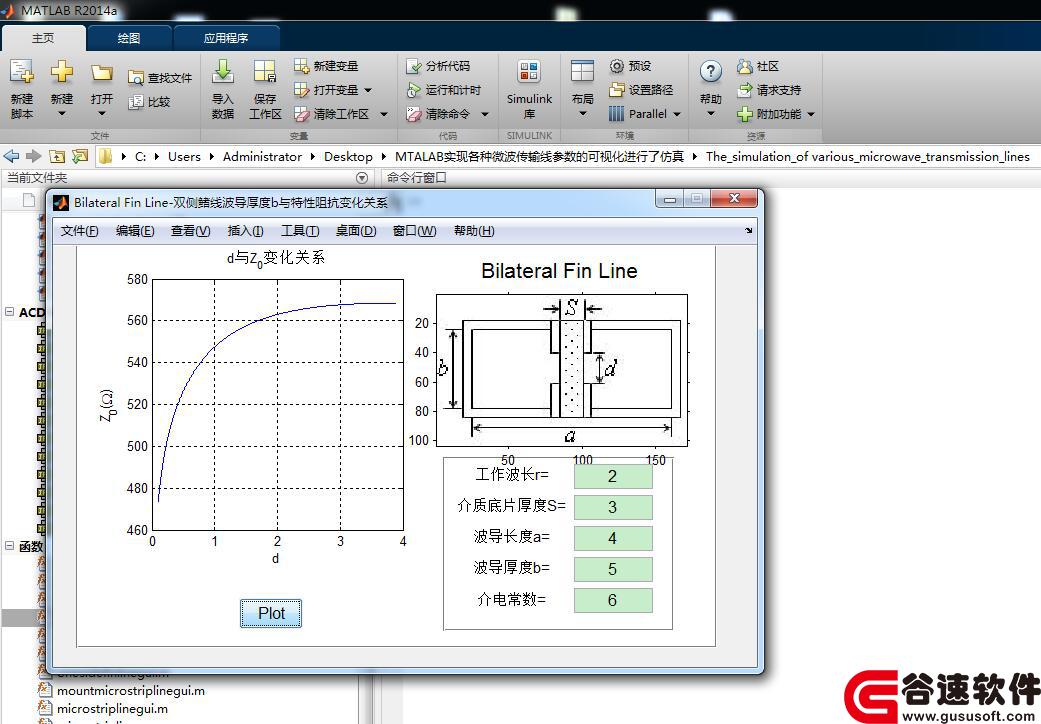
Task: Open the 帮助(H) menu in figure window
Action: click(474, 231)
